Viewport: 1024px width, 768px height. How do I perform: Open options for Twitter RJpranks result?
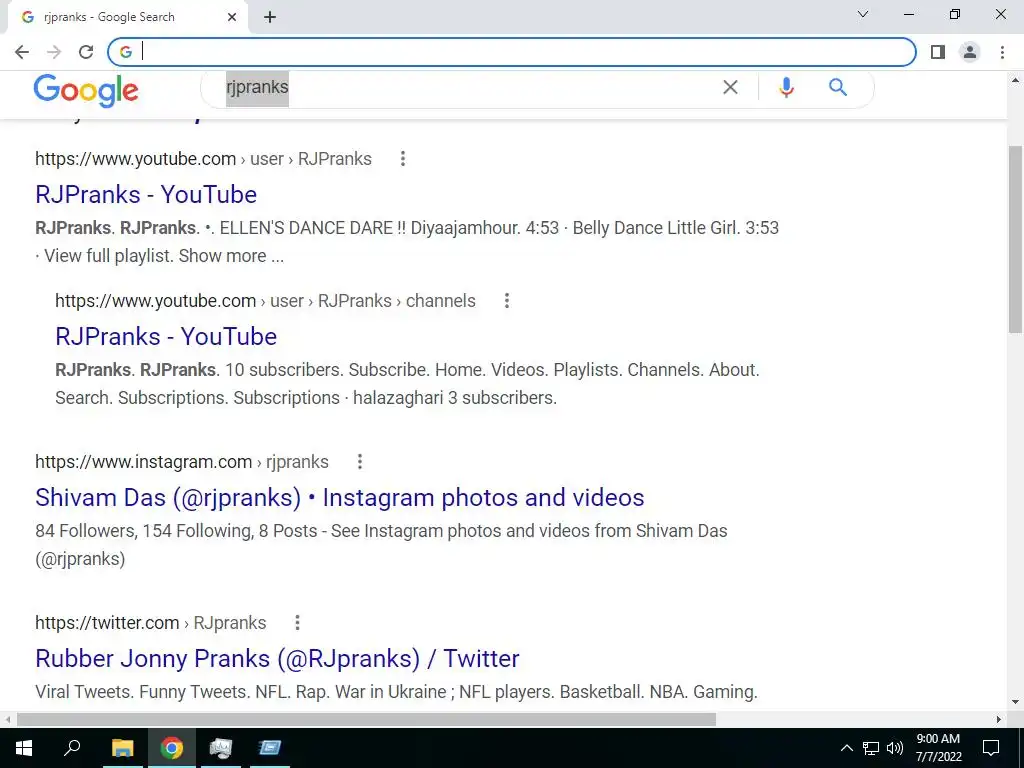tap(297, 622)
